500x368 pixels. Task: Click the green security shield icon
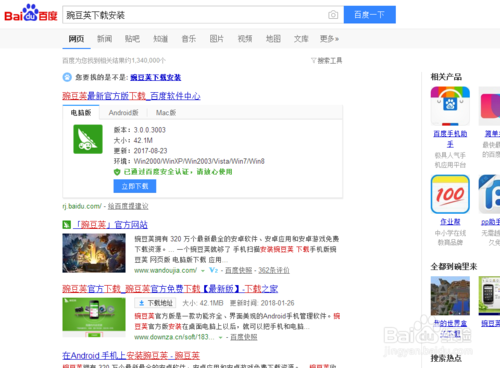[x=117, y=172]
